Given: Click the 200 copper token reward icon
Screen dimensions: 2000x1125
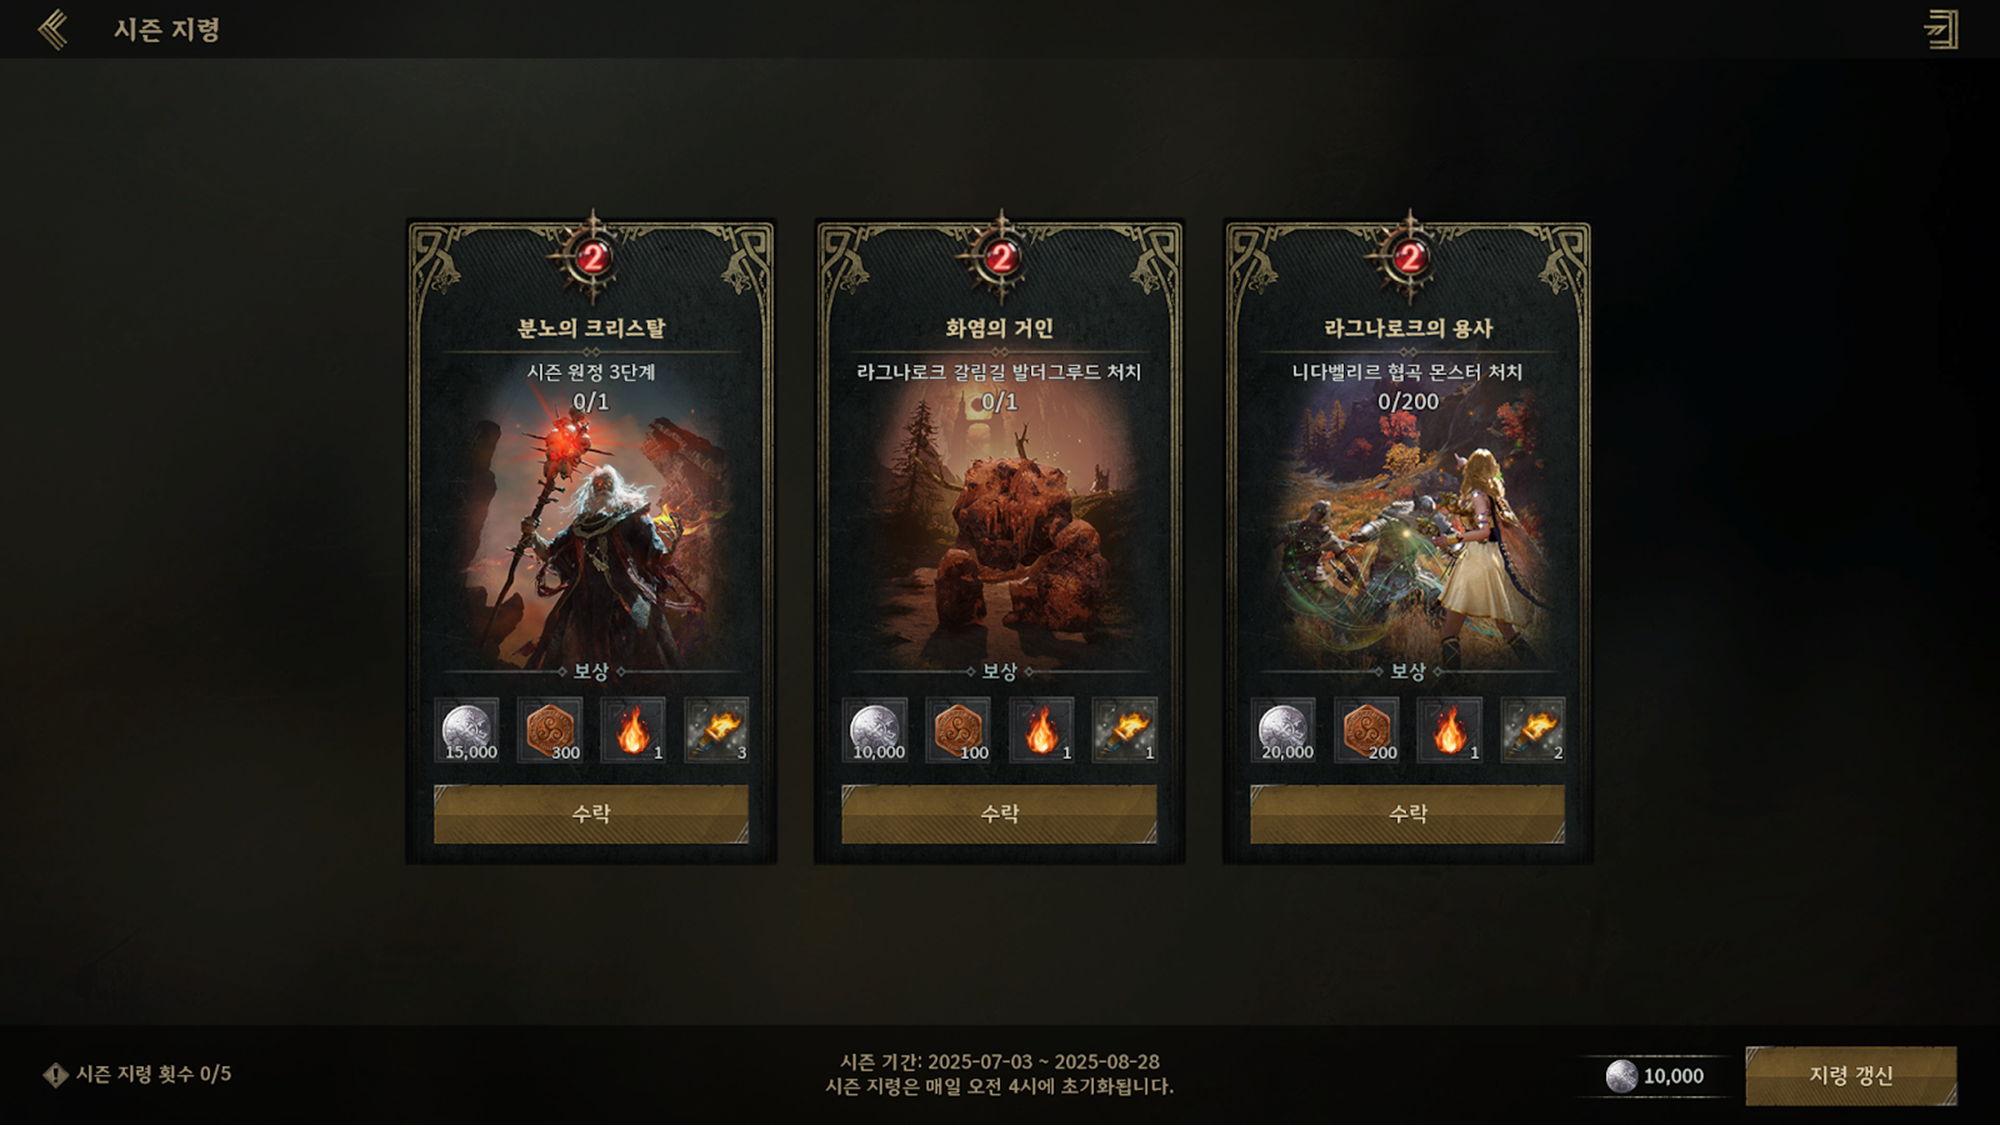Looking at the screenshot, I should pyautogui.click(x=1366, y=730).
